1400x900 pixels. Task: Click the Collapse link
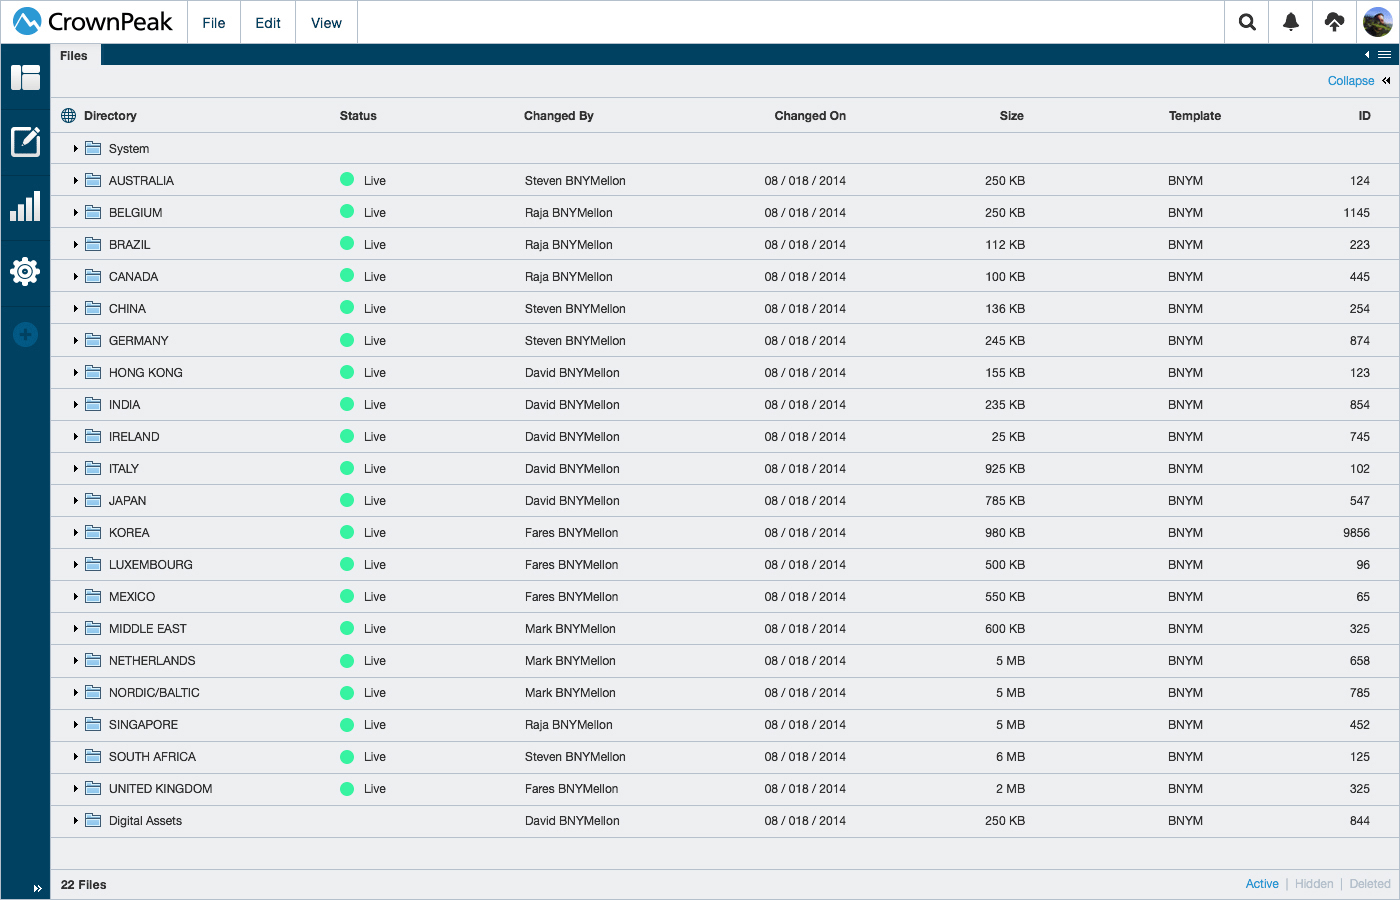(1350, 81)
